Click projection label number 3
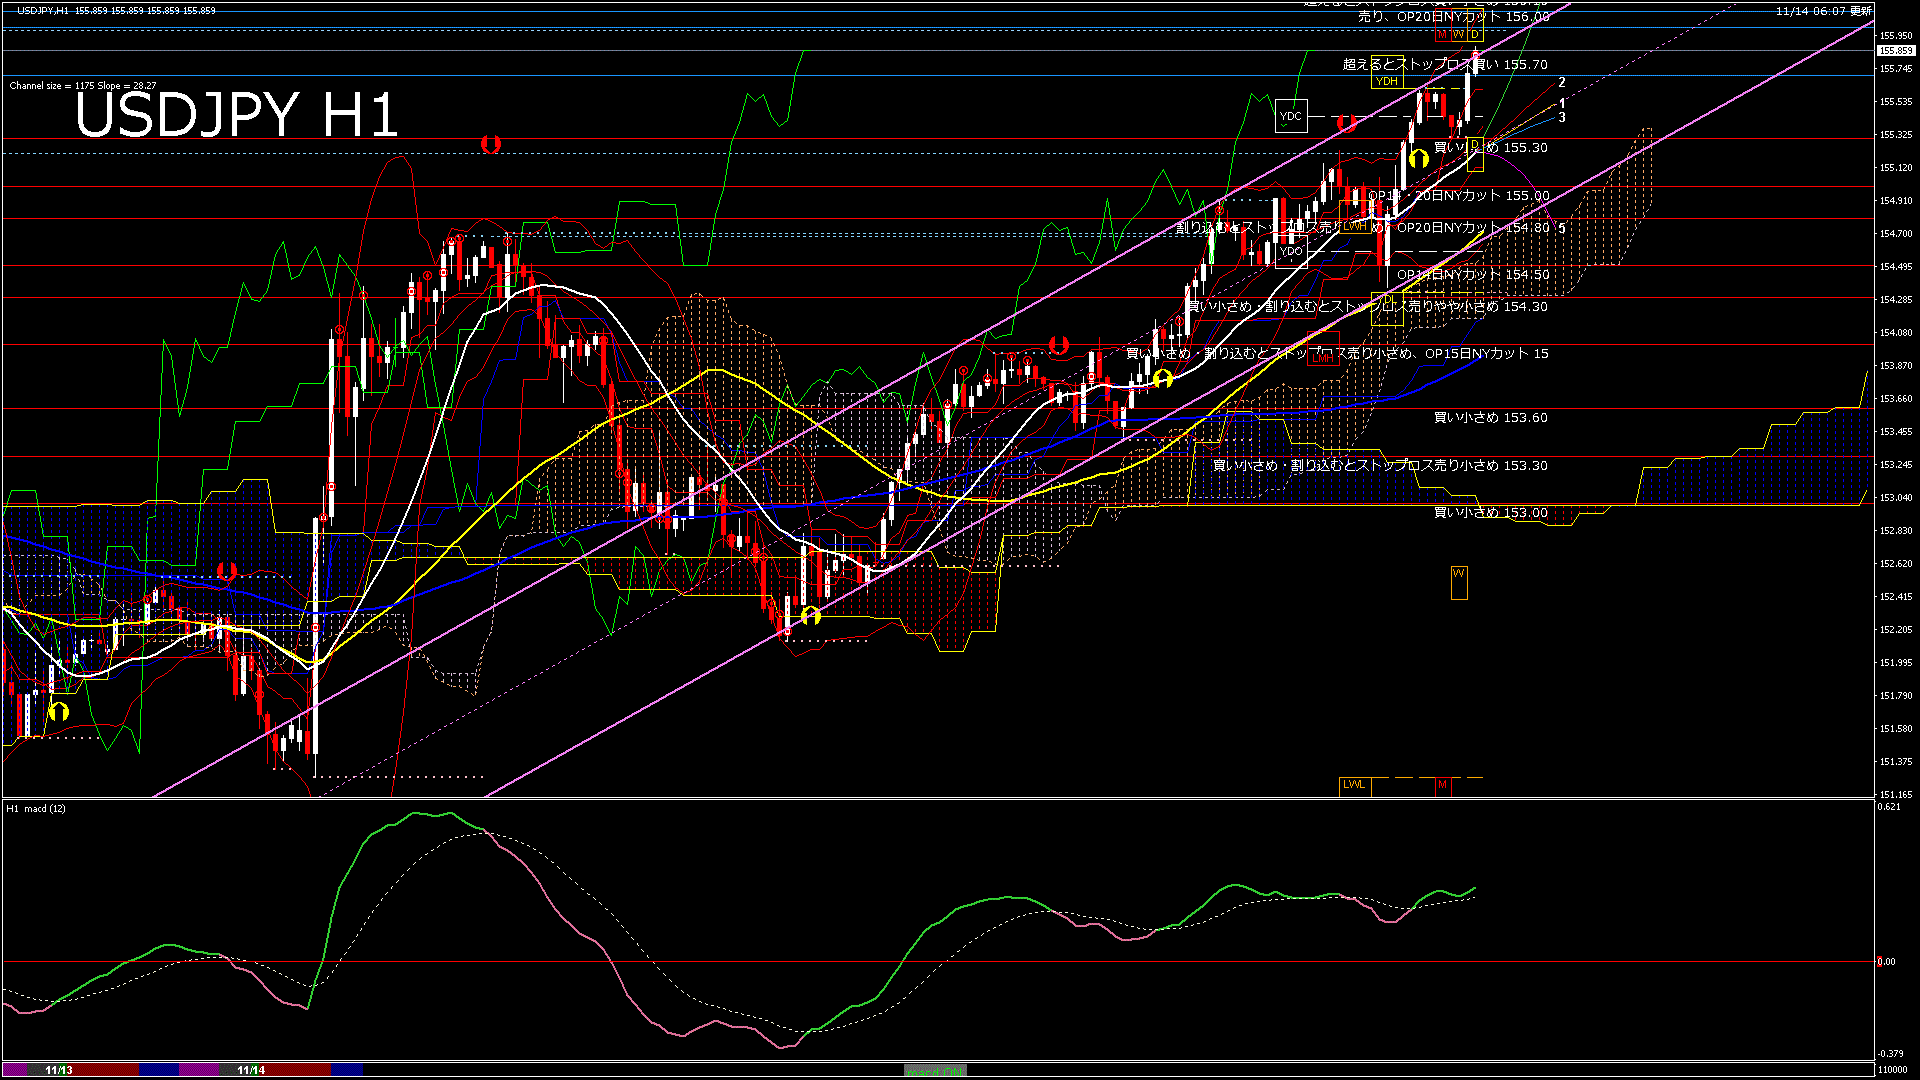Viewport: 1920px width, 1080px height. click(x=1562, y=117)
